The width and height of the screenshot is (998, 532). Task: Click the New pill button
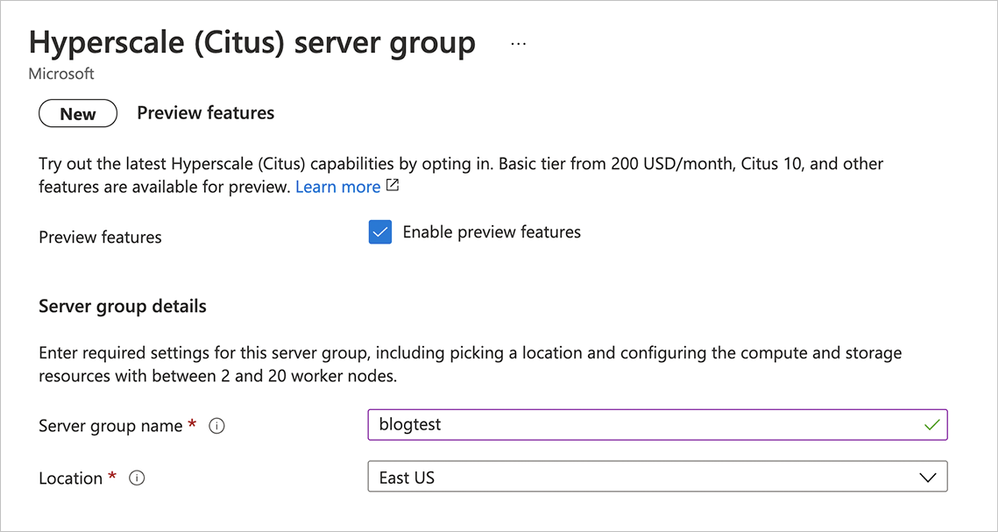click(x=78, y=114)
